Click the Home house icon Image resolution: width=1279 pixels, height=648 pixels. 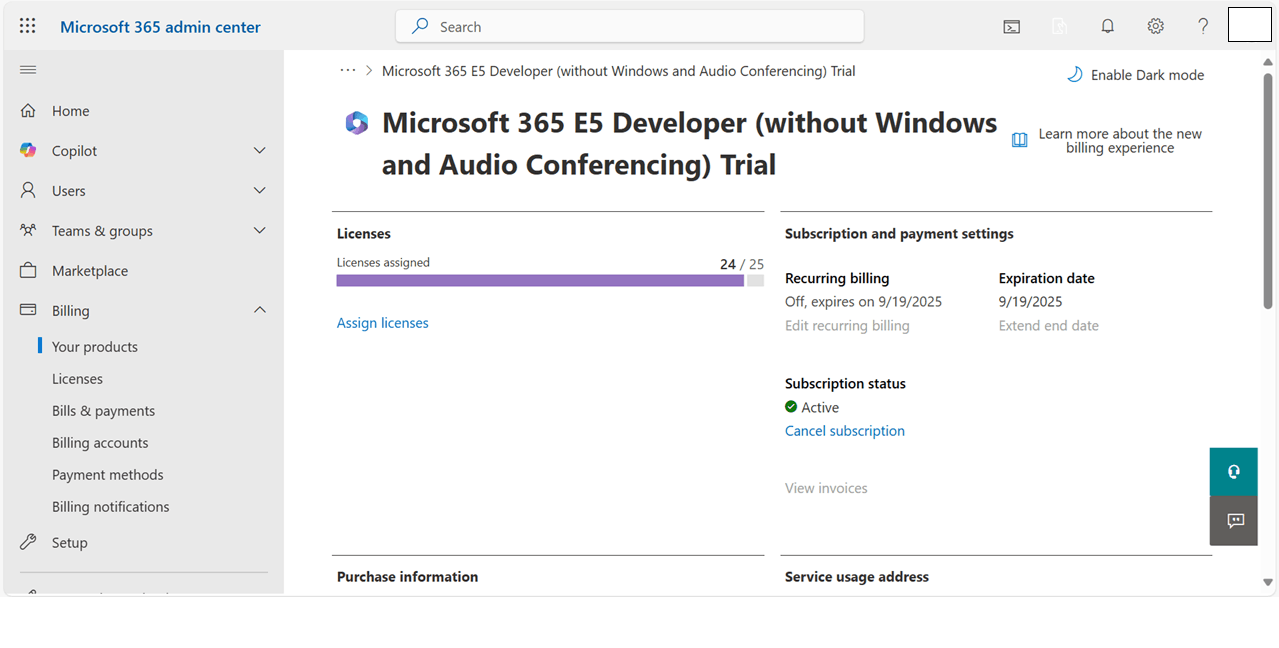pos(28,111)
